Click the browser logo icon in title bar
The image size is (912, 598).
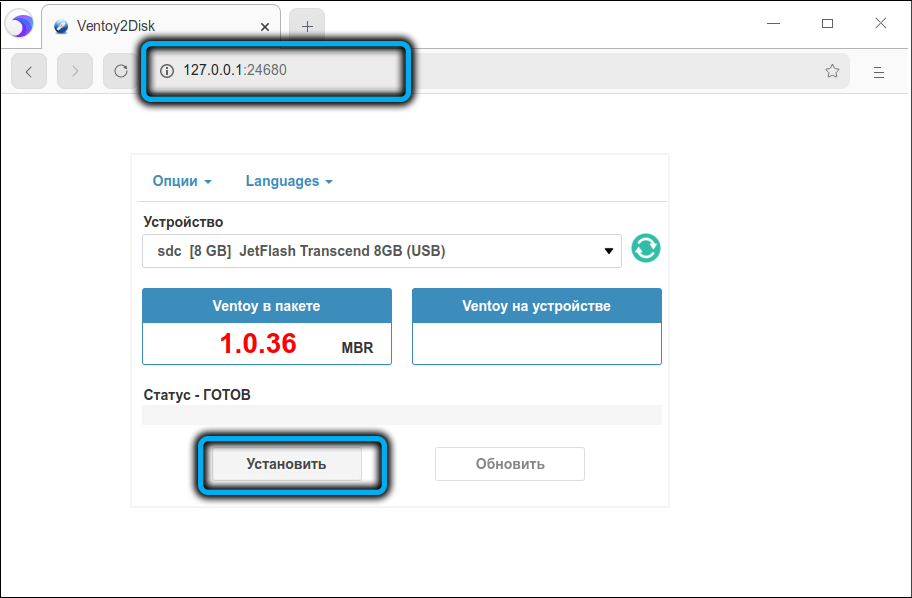20,26
